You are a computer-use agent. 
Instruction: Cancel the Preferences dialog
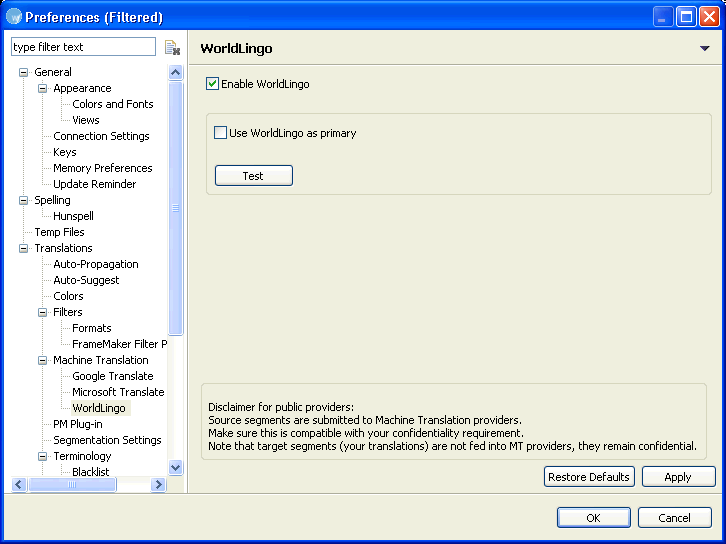(x=675, y=518)
